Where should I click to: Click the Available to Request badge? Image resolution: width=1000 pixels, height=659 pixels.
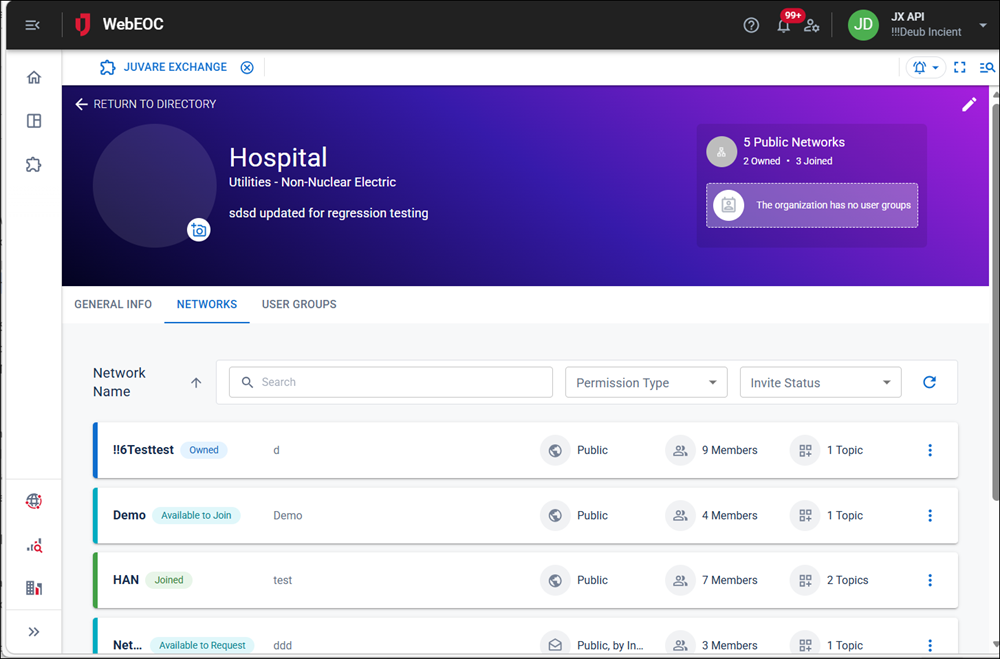click(202, 645)
